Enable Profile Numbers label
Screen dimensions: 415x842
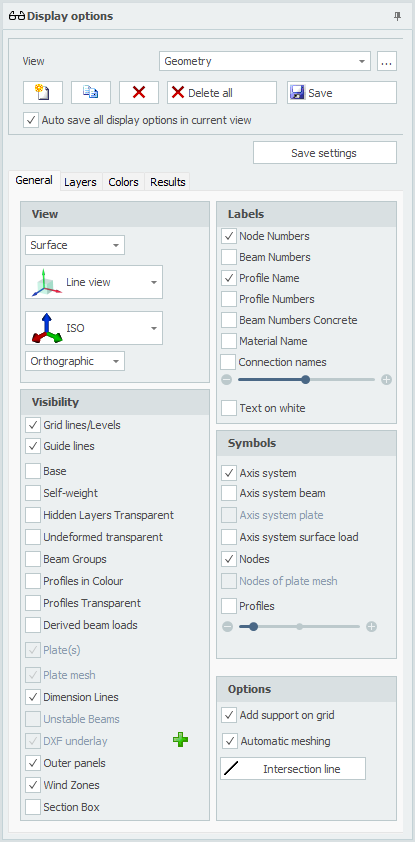click(229, 299)
